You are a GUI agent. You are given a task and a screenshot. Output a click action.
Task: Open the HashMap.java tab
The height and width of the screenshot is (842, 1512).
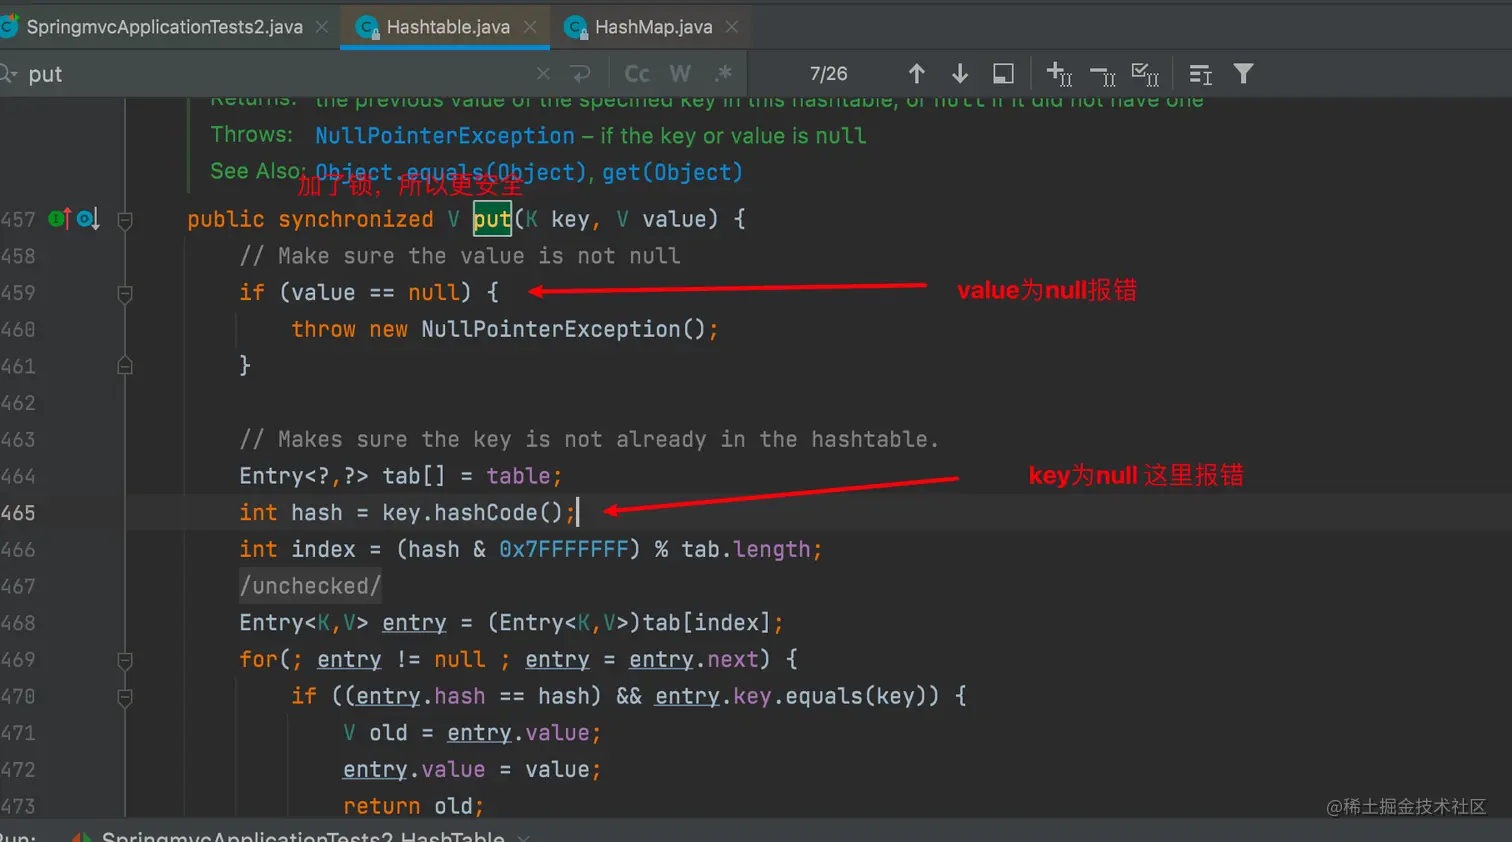pyautogui.click(x=653, y=27)
